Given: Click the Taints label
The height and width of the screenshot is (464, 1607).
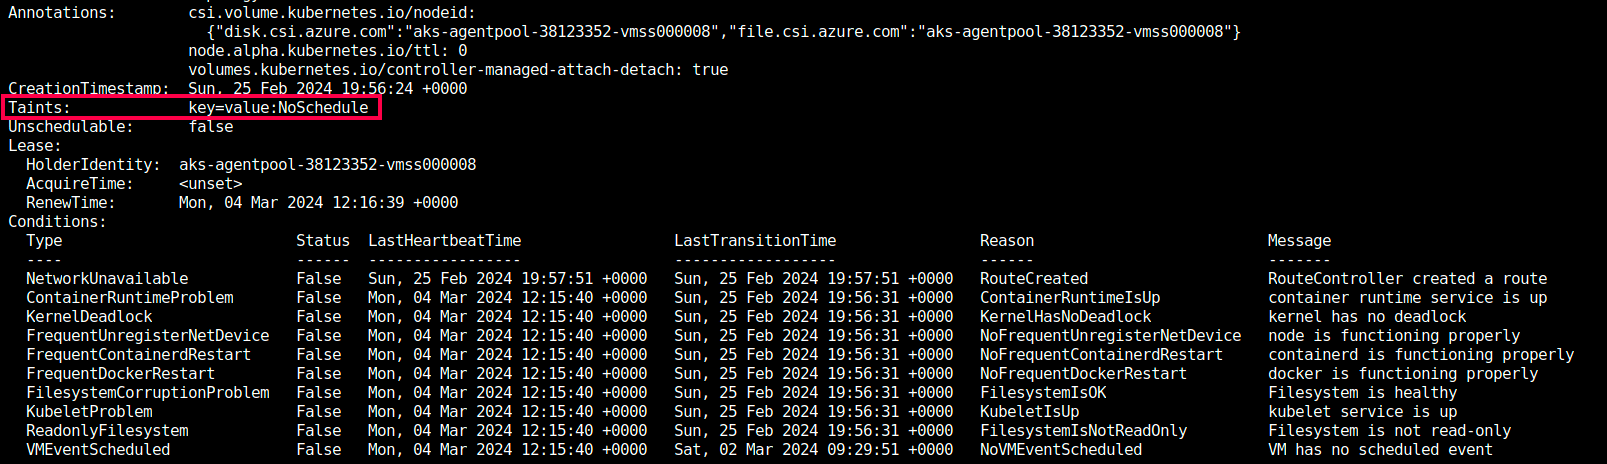Looking at the screenshot, I should pyautogui.click(x=40, y=108).
